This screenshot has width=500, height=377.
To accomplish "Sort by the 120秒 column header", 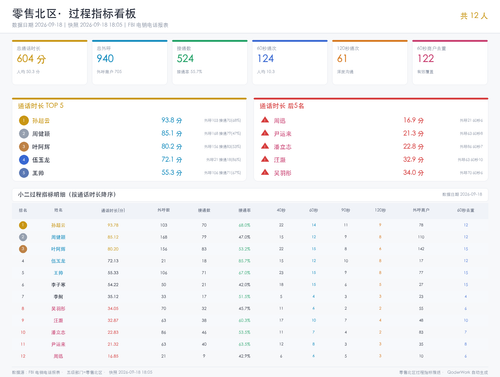I will [380, 210].
